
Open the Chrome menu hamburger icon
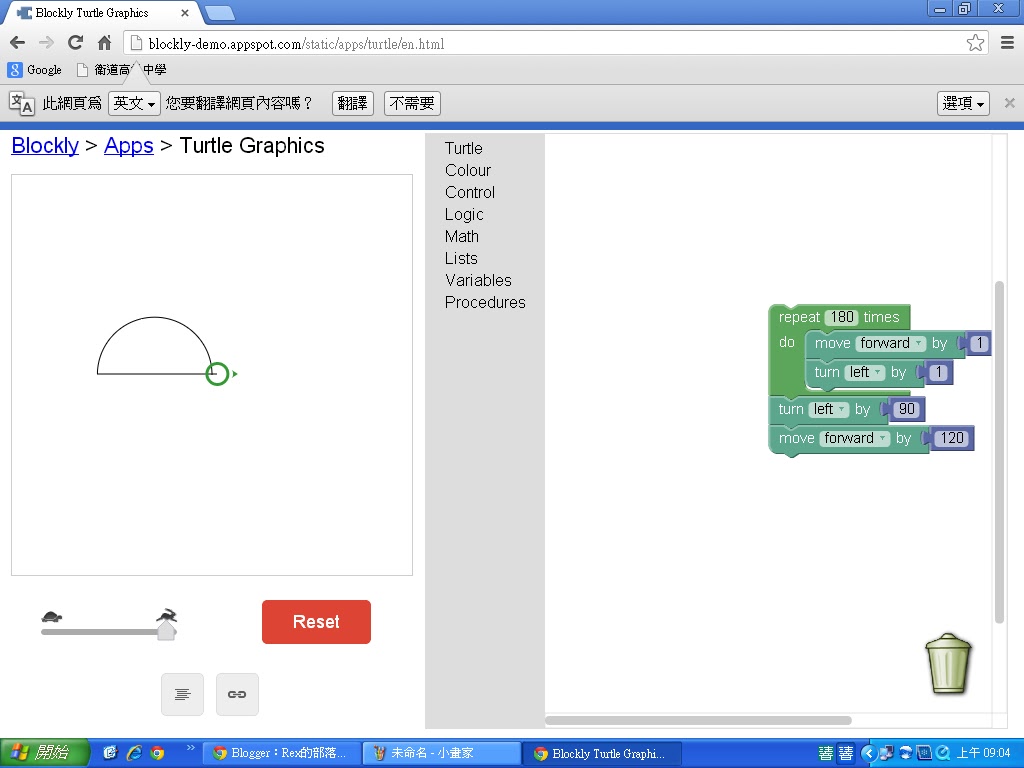click(1007, 43)
